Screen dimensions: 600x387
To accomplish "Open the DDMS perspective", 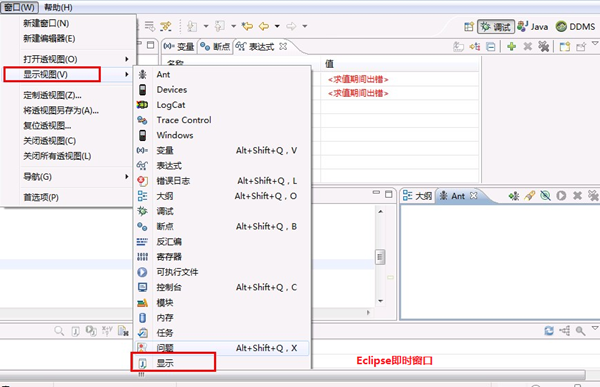I will pyautogui.click(x=576, y=26).
